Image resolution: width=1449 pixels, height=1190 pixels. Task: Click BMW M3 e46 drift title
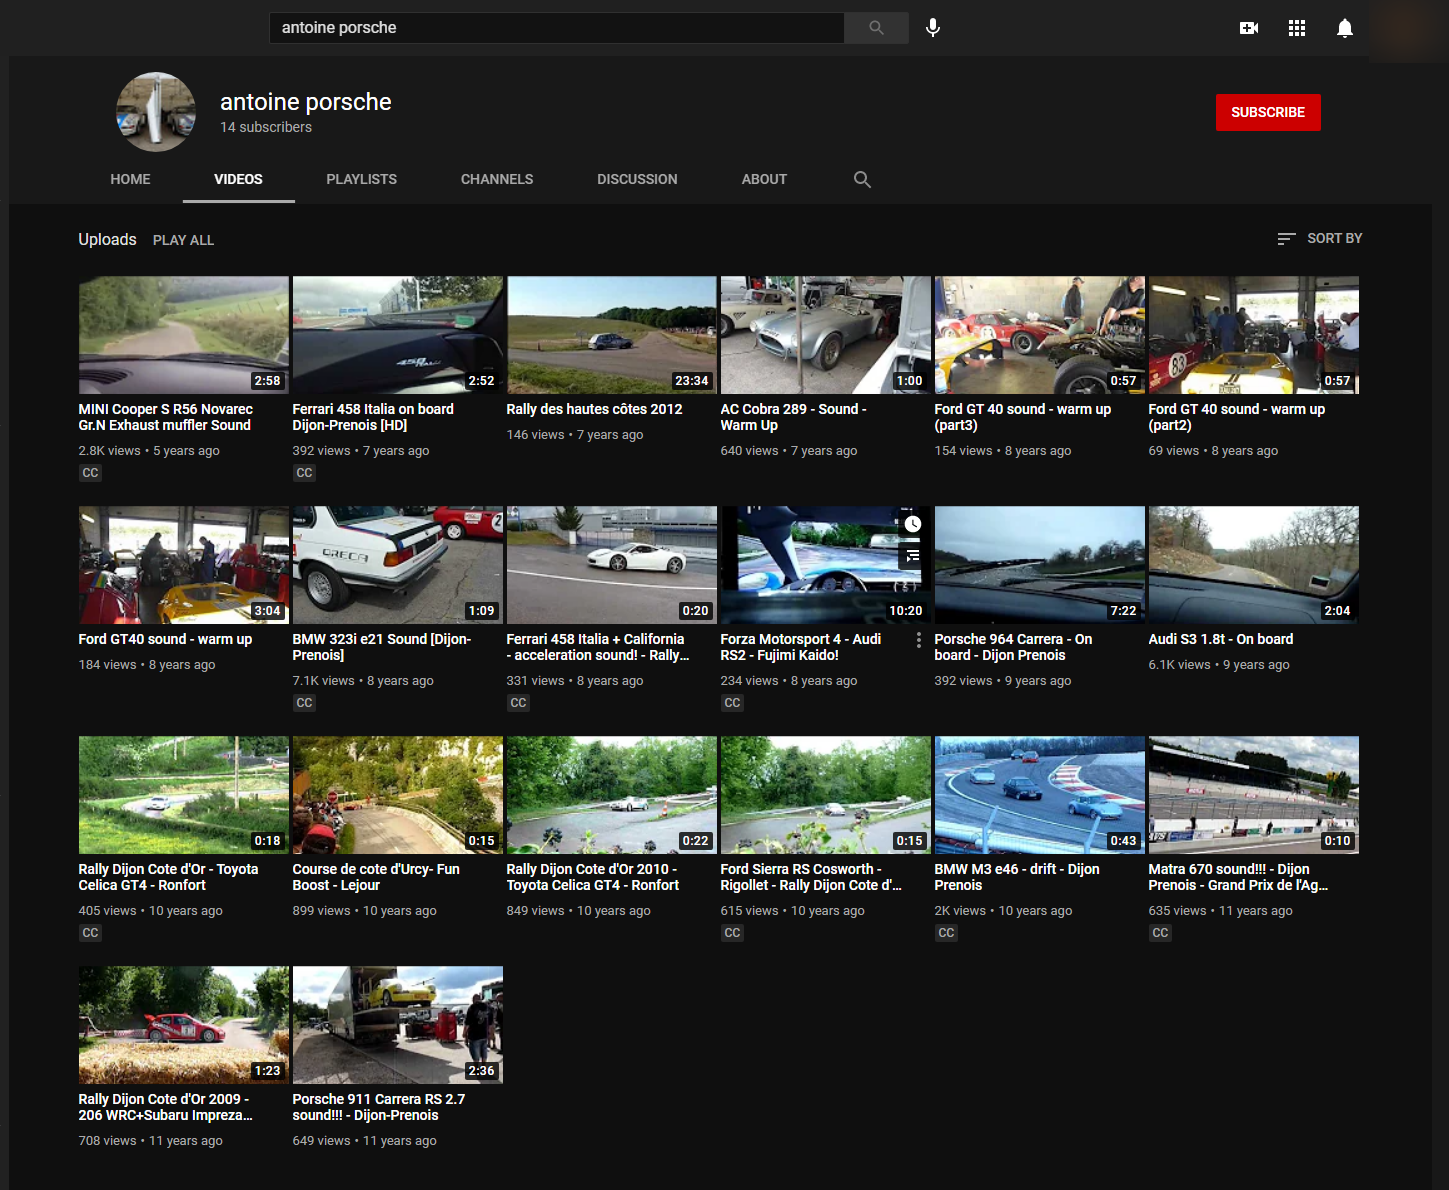pyautogui.click(x=1017, y=877)
